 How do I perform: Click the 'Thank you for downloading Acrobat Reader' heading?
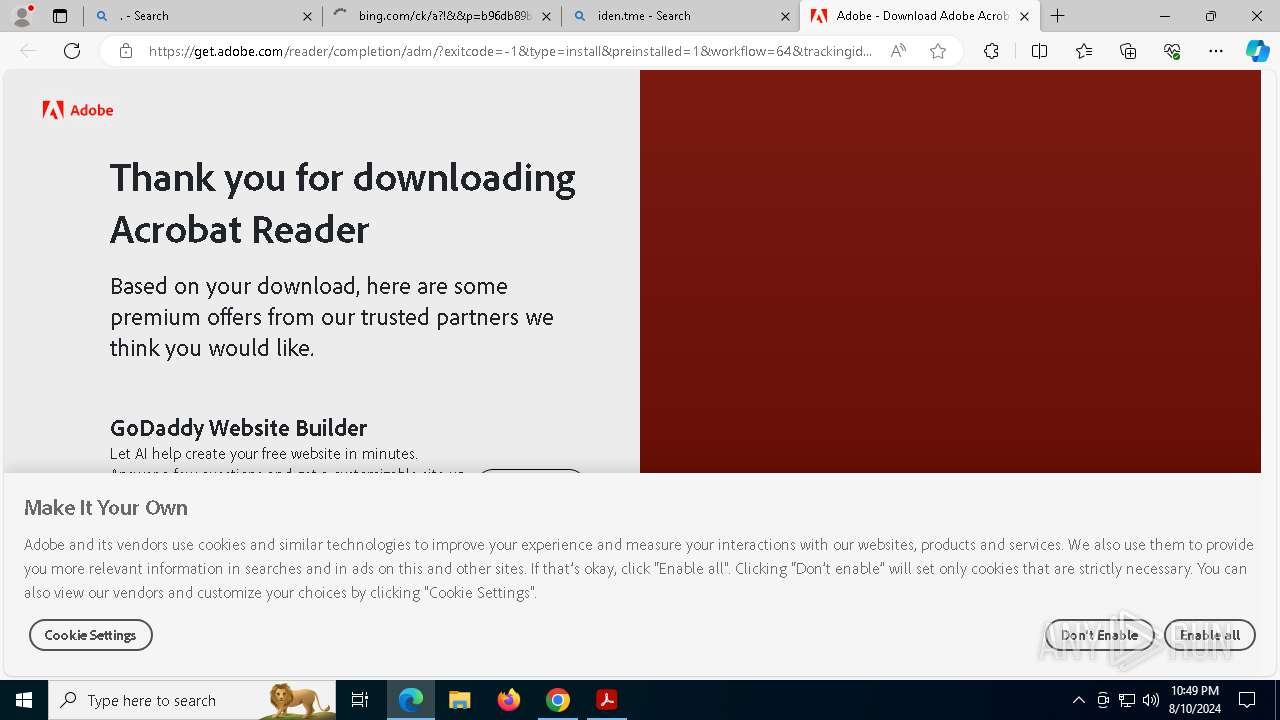pyautogui.click(x=343, y=203)
